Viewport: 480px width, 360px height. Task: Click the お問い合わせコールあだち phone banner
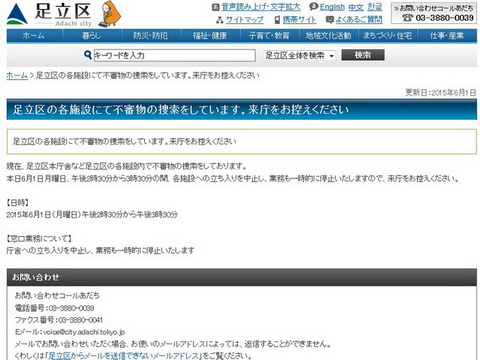click(434, 13)
